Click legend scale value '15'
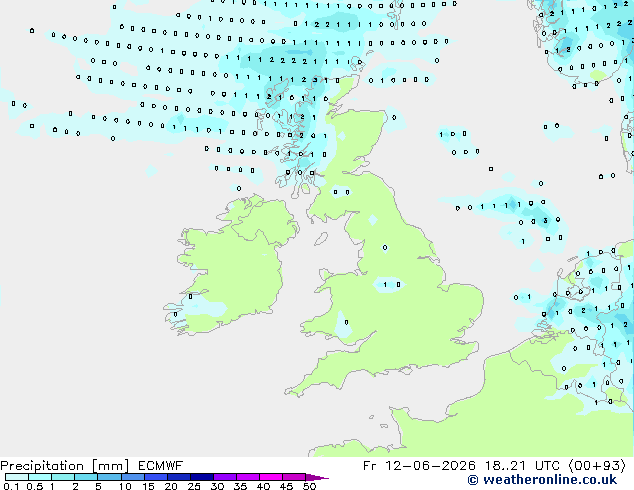634x490 pixels. [x=148, y=486]
